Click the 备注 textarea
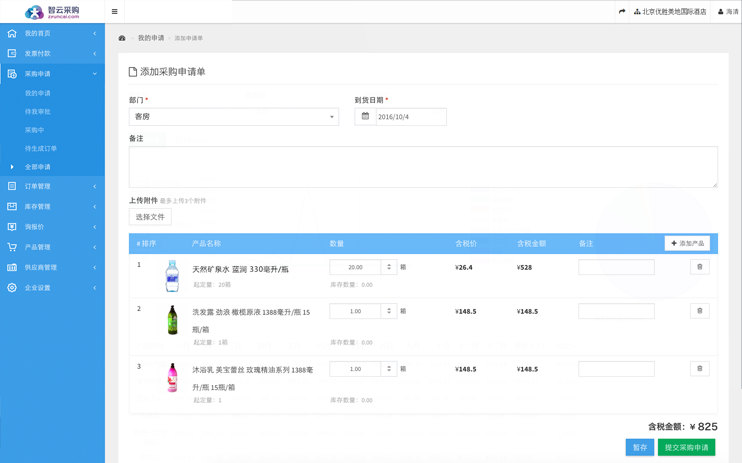 (422, 166)
